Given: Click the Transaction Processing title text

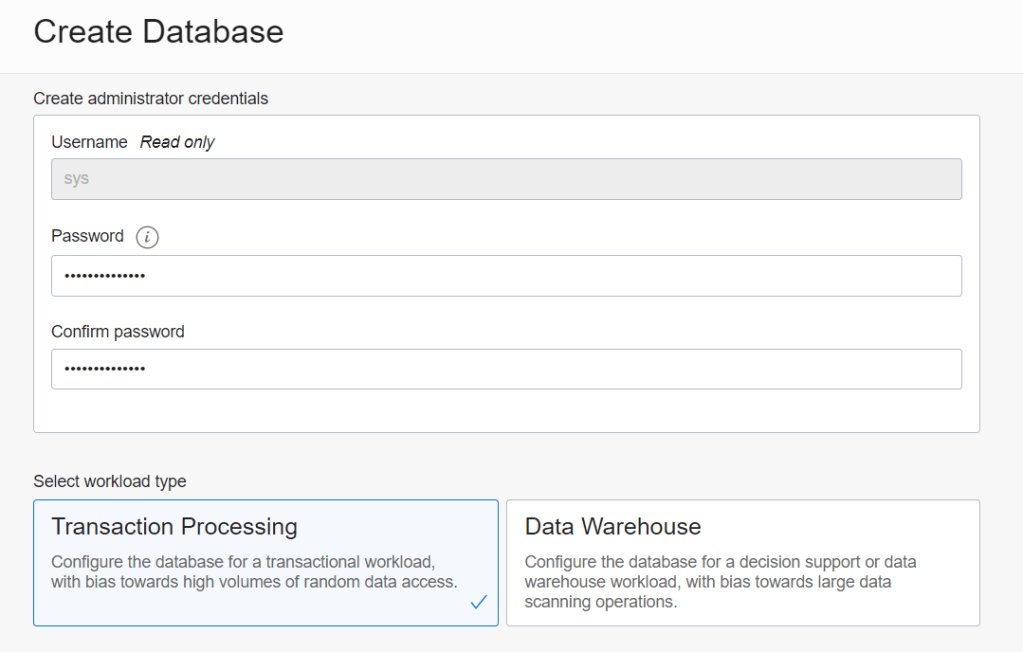Looking at the screenshot, I should (x=174, y=526).
